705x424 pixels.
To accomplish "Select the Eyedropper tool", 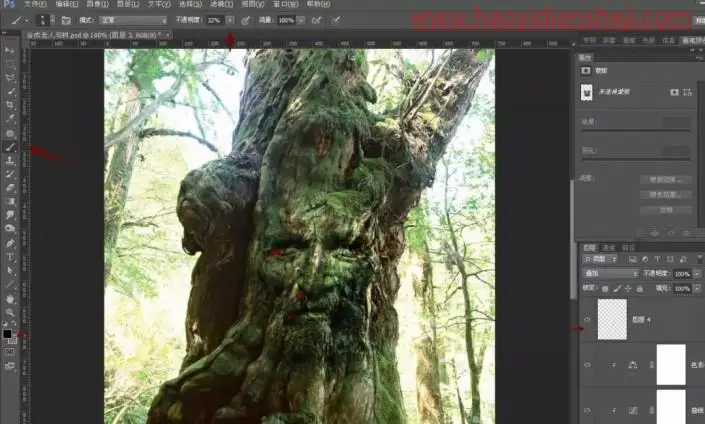I will [x=9, y=119].
